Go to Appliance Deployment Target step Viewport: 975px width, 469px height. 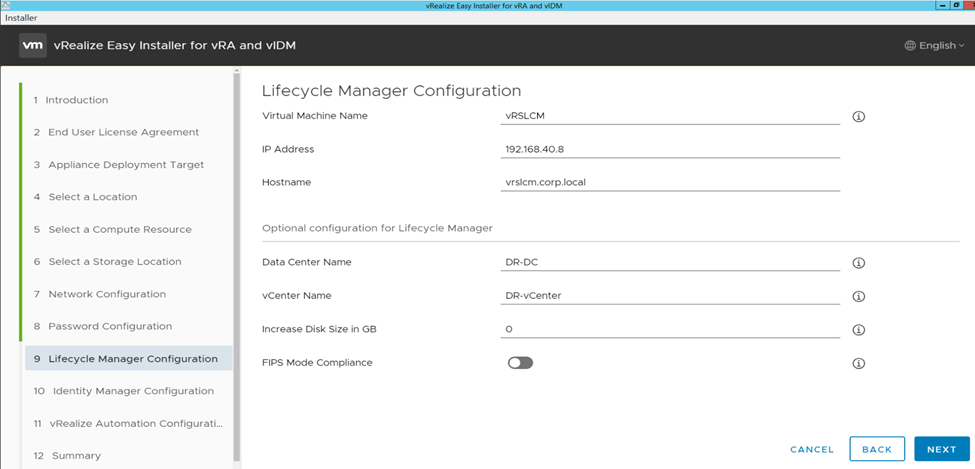point(119,165)
